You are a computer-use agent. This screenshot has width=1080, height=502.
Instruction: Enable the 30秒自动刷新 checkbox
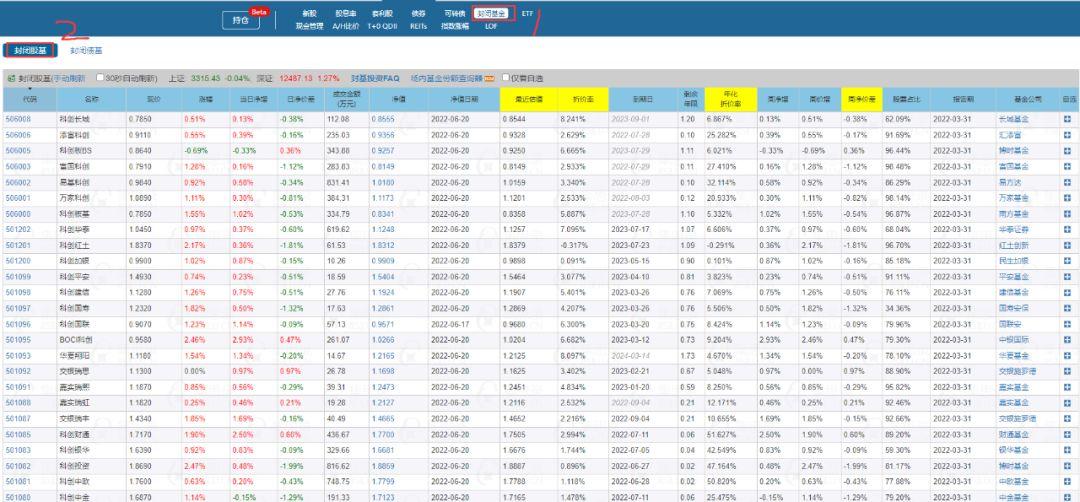point(101,78)
